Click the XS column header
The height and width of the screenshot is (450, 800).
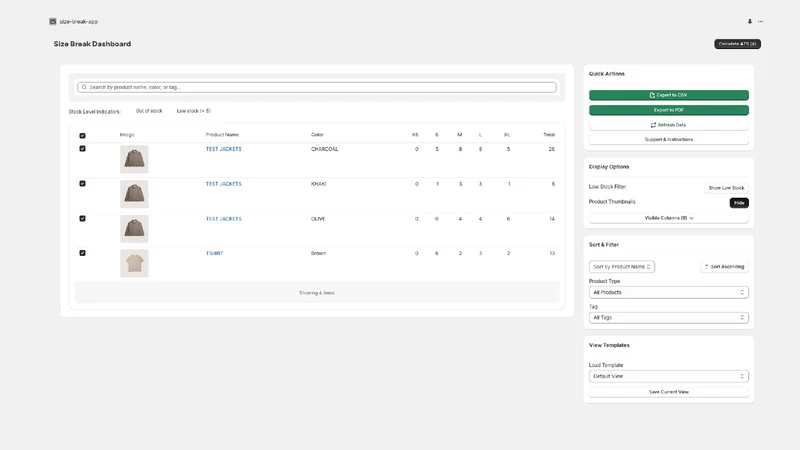pyautogui.click(x=415, y=135)
